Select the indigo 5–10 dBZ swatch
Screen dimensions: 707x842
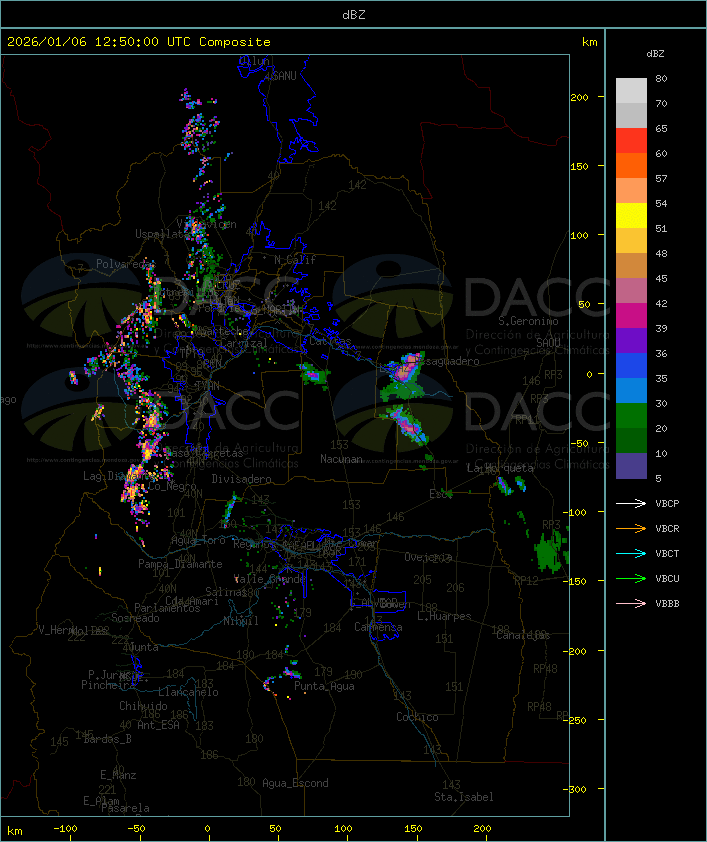pos(631,466)
